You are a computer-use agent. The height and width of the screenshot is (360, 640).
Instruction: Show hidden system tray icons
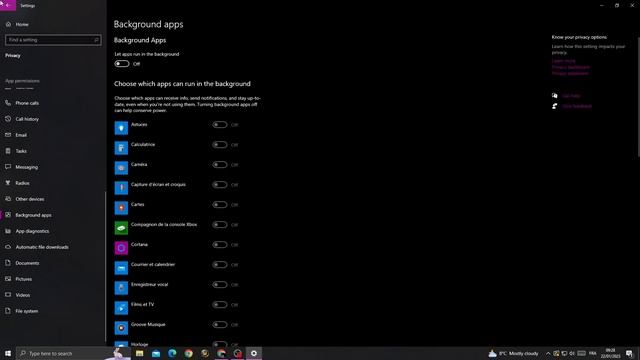(548, 353)
